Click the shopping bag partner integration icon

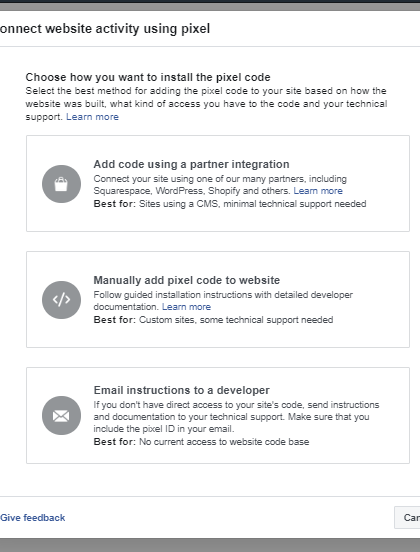click(61, 184)
